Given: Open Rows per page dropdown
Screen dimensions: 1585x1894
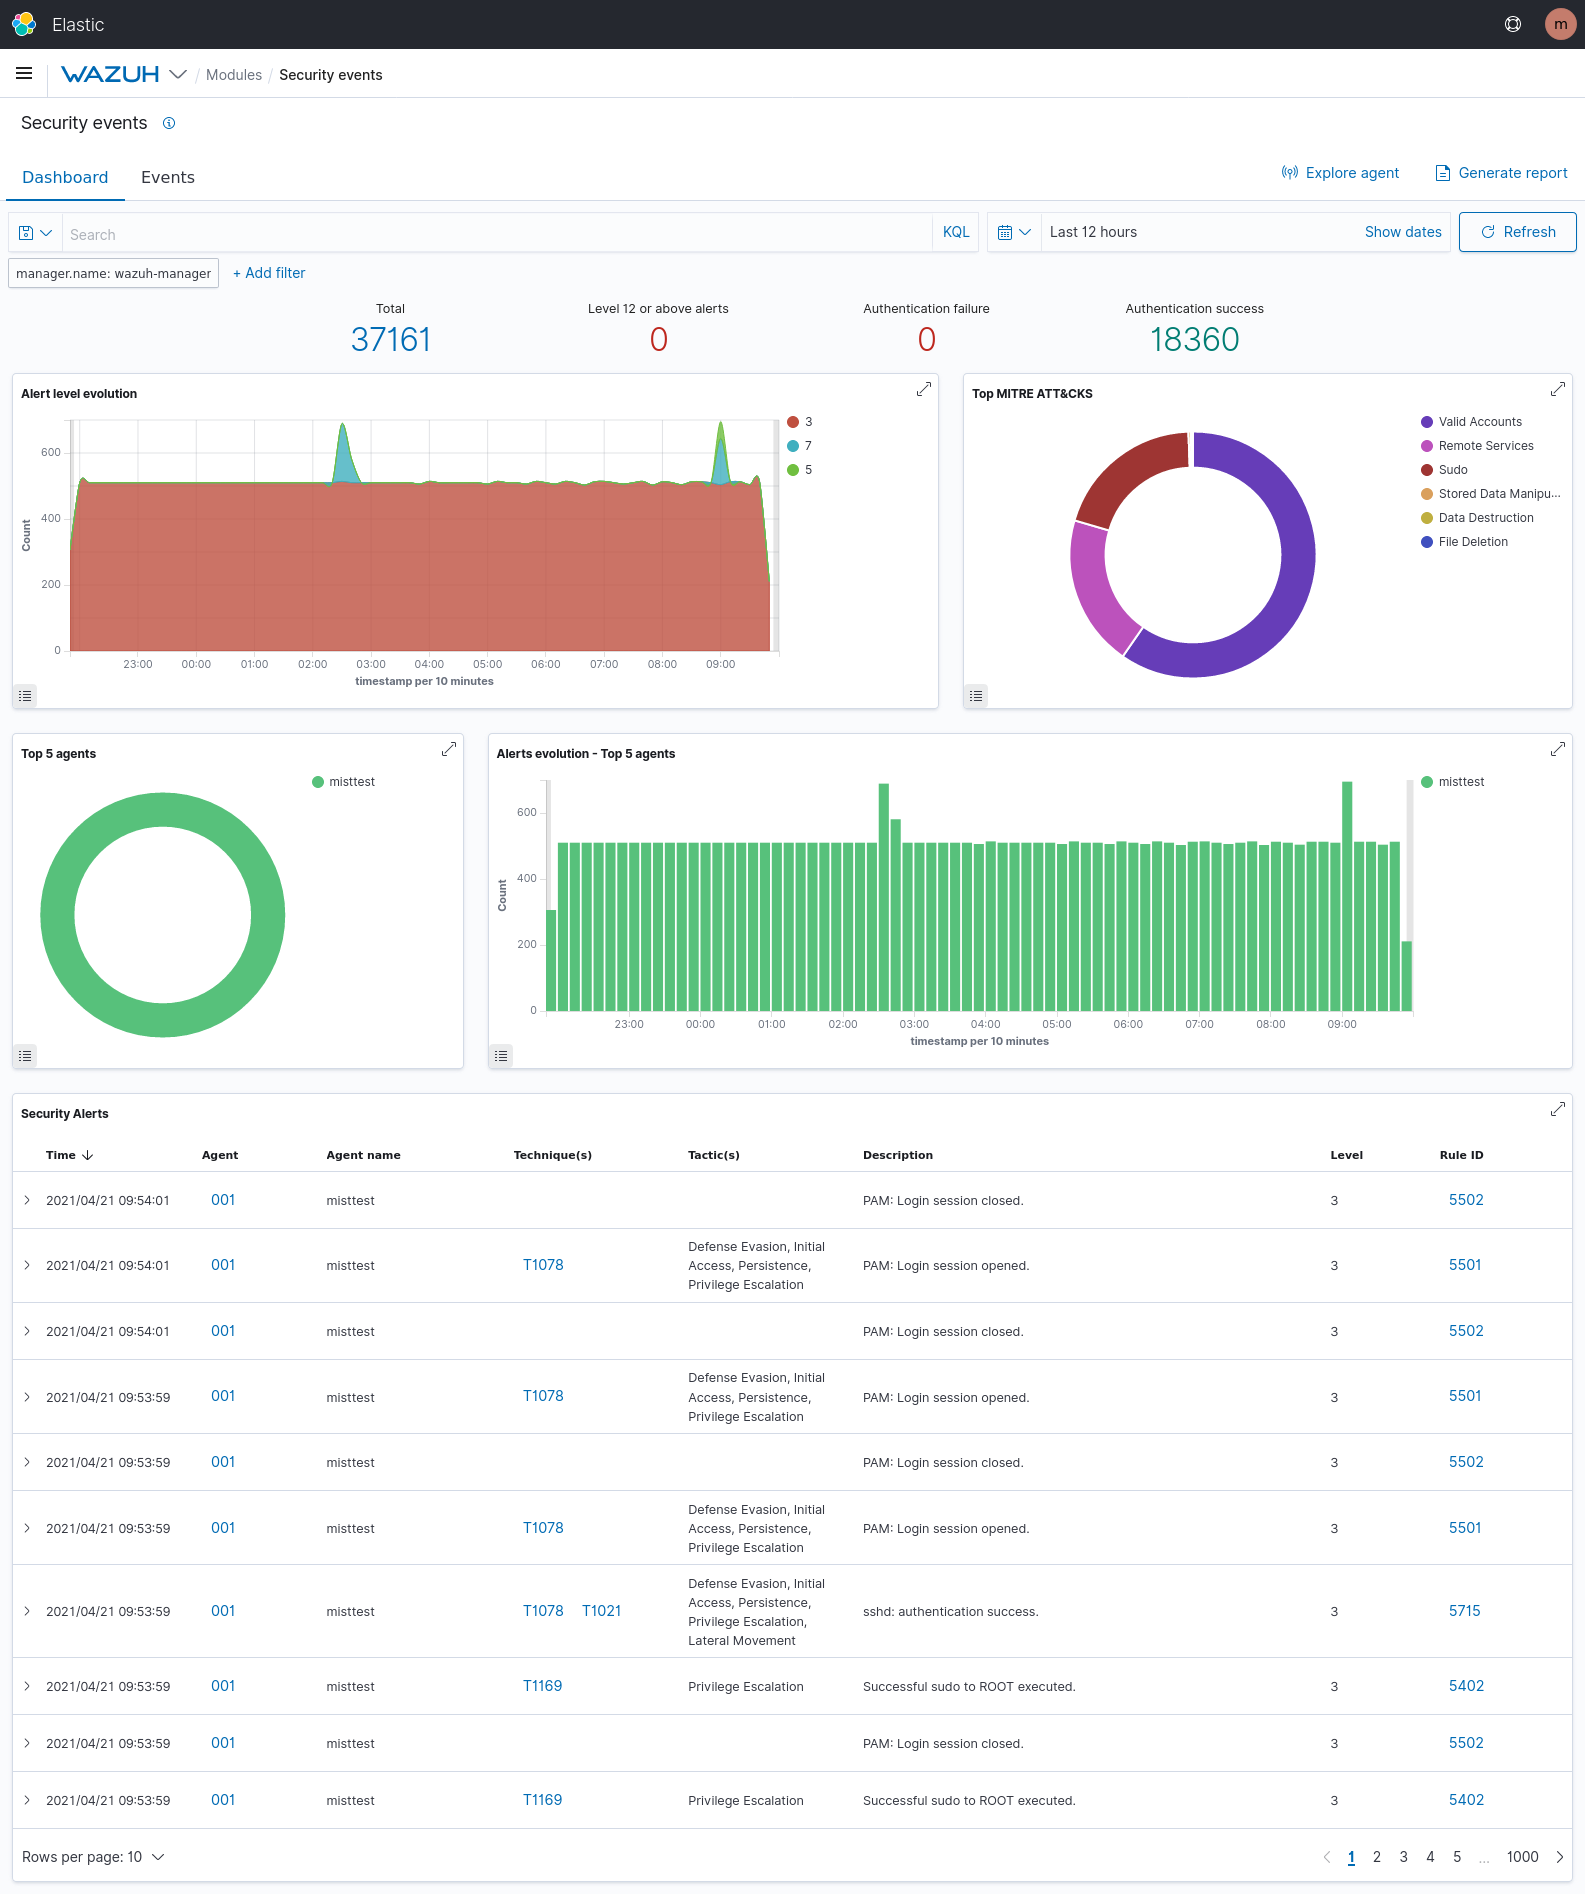Looking at the screenshot, I should click(93, 1857).
